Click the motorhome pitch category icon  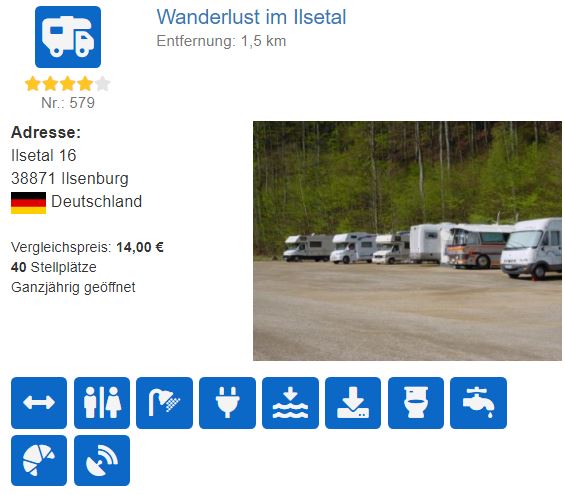68,37
